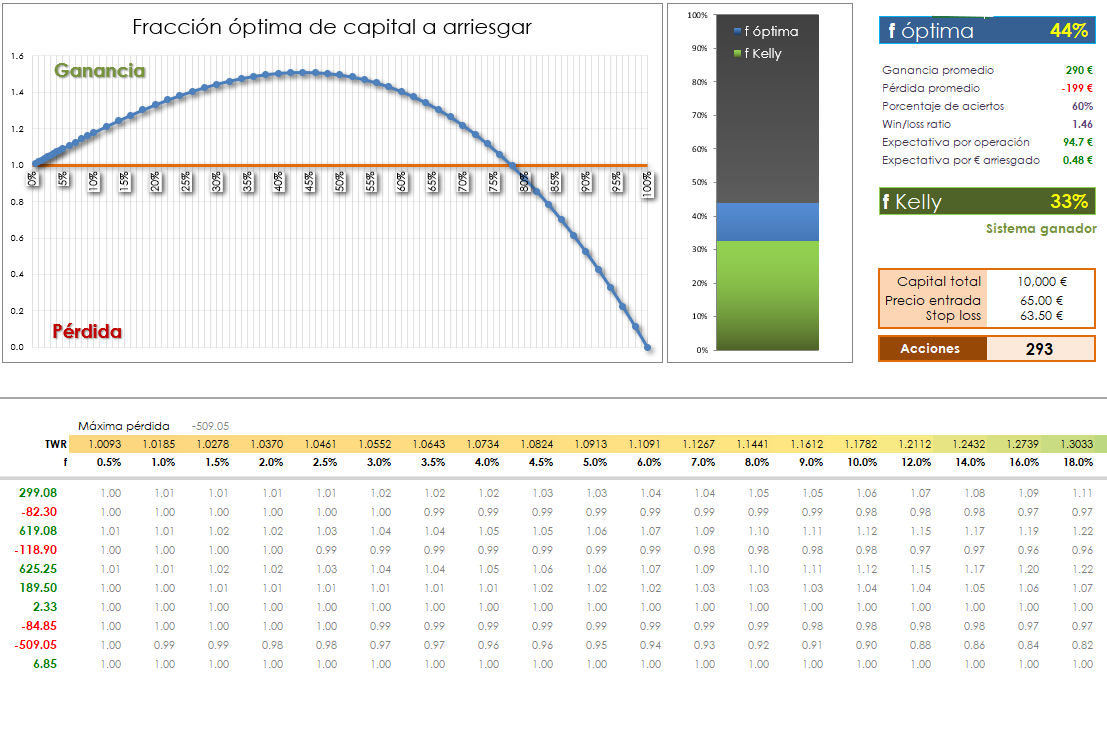Screen dimensions: 1107x736
Task: Click the 'Sistema ganador' text
Action: 1040,229
